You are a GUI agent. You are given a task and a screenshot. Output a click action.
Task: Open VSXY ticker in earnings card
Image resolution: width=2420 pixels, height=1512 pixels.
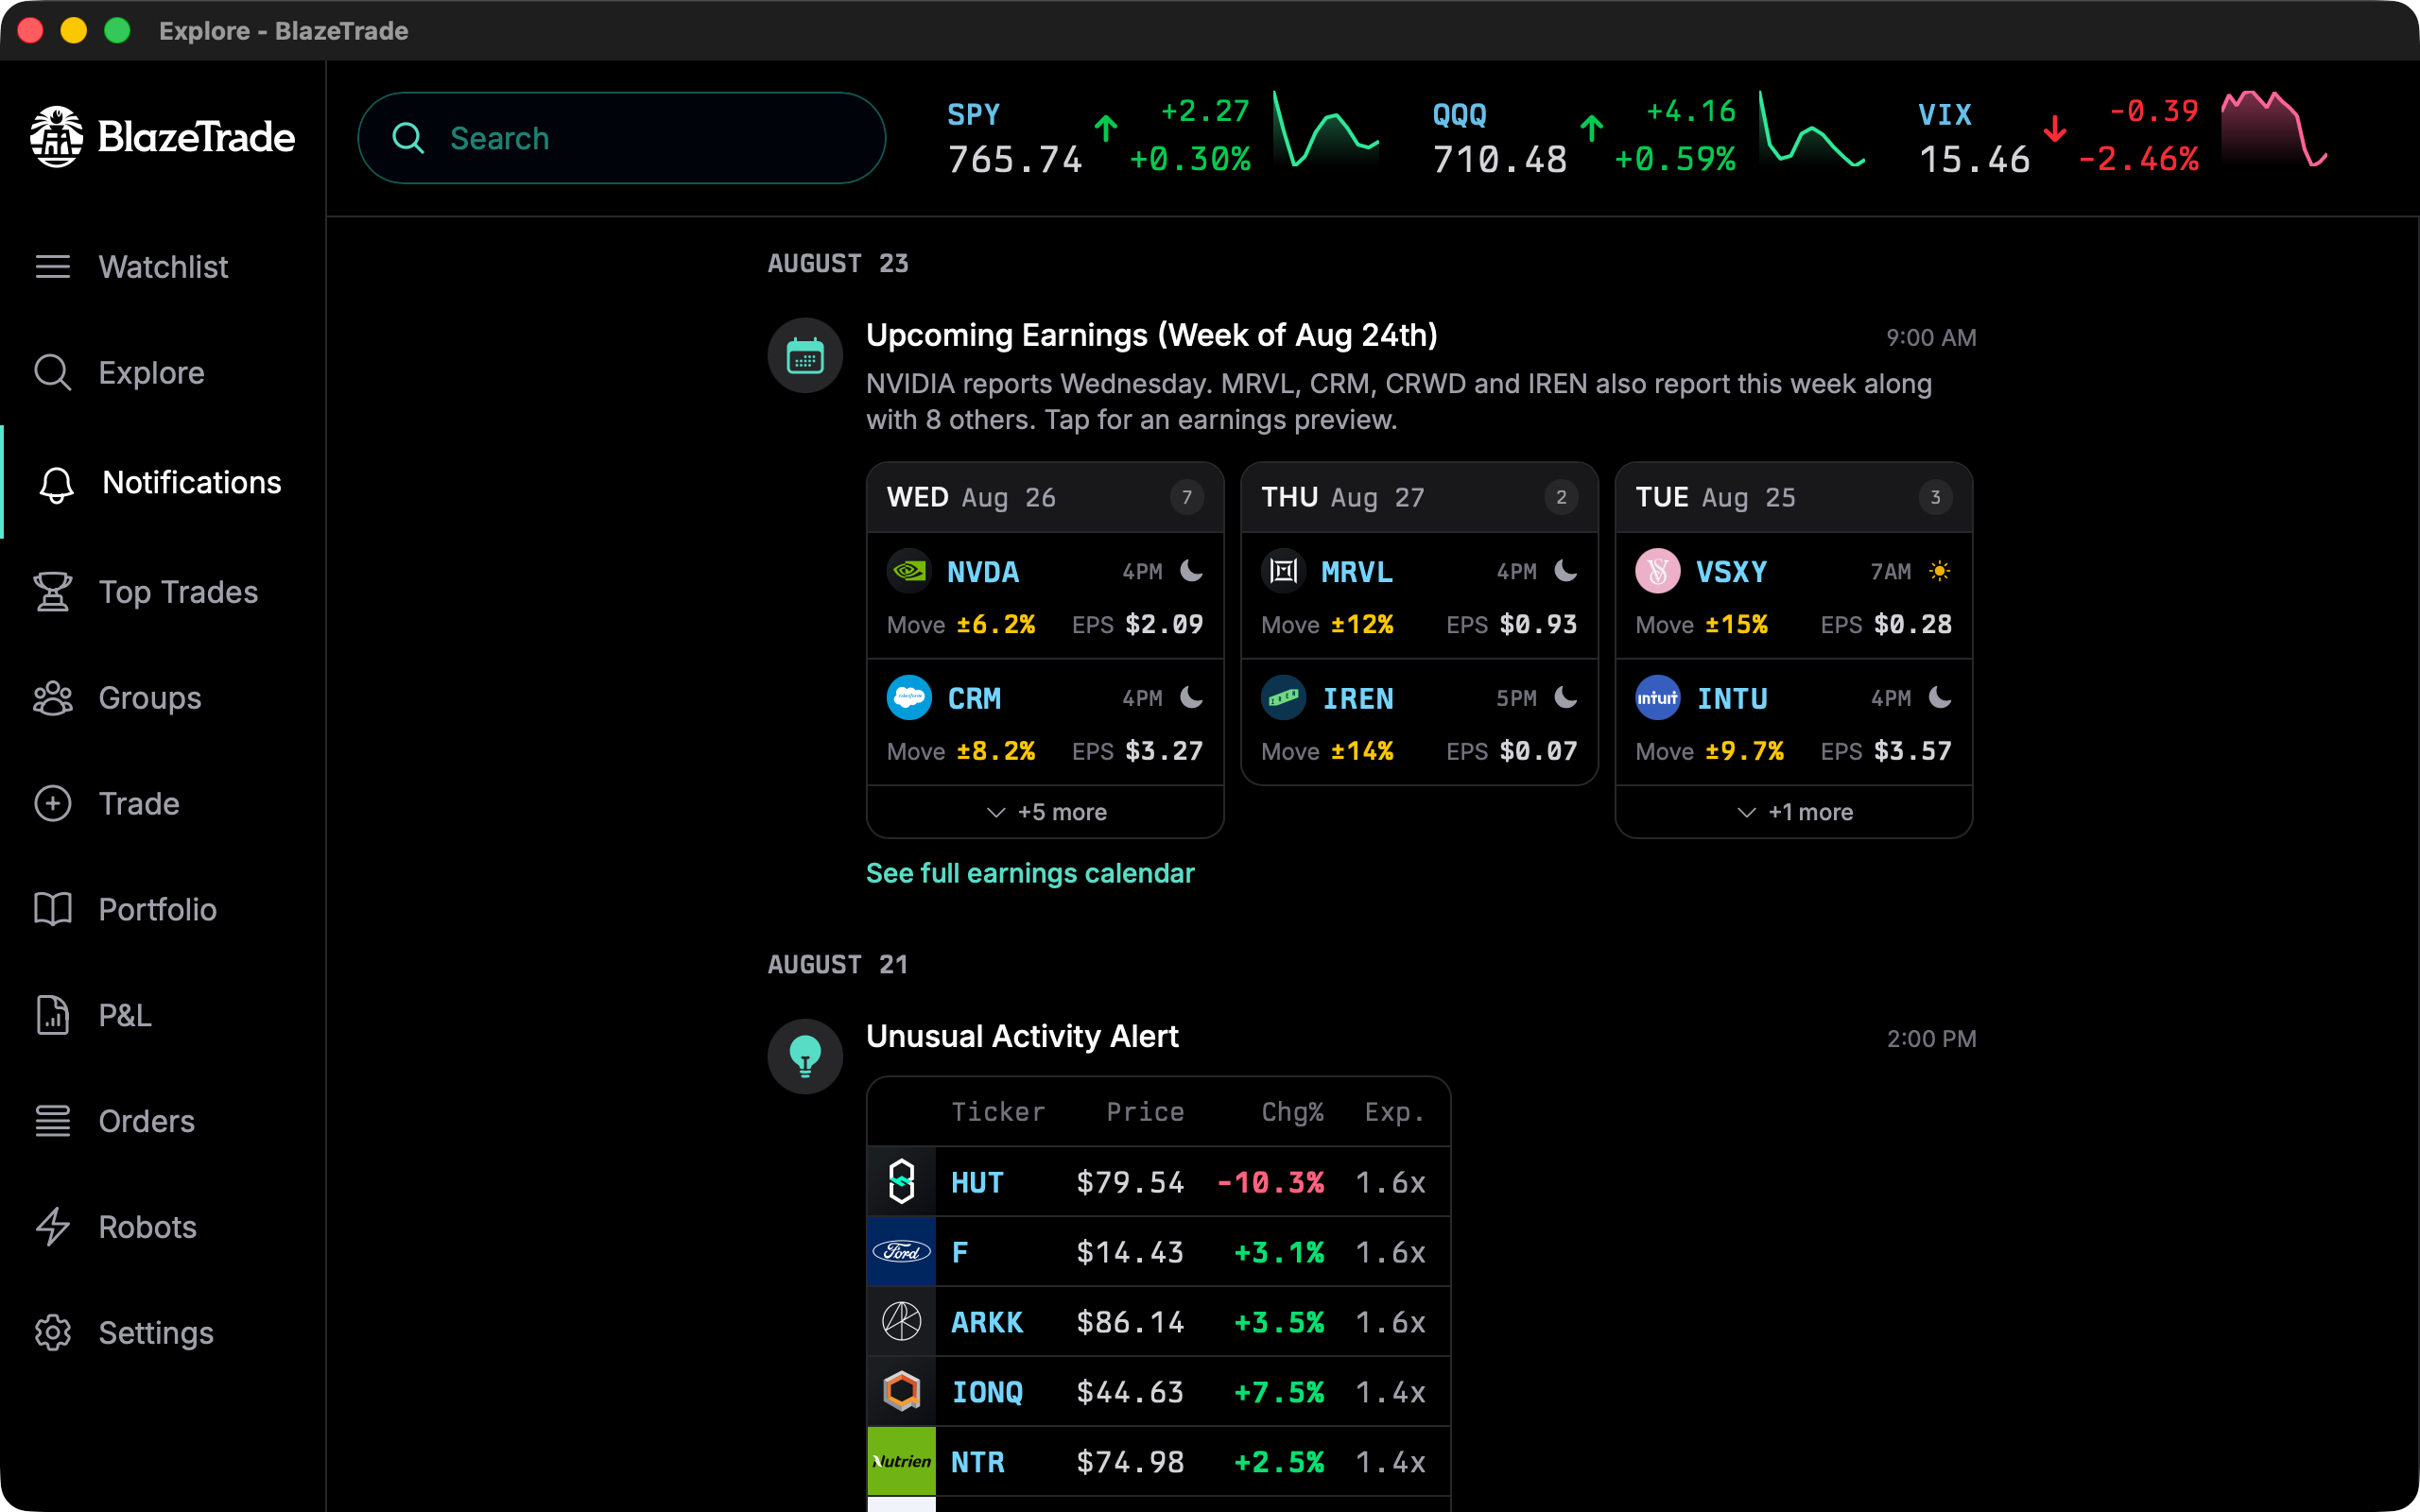point(1731,572)
